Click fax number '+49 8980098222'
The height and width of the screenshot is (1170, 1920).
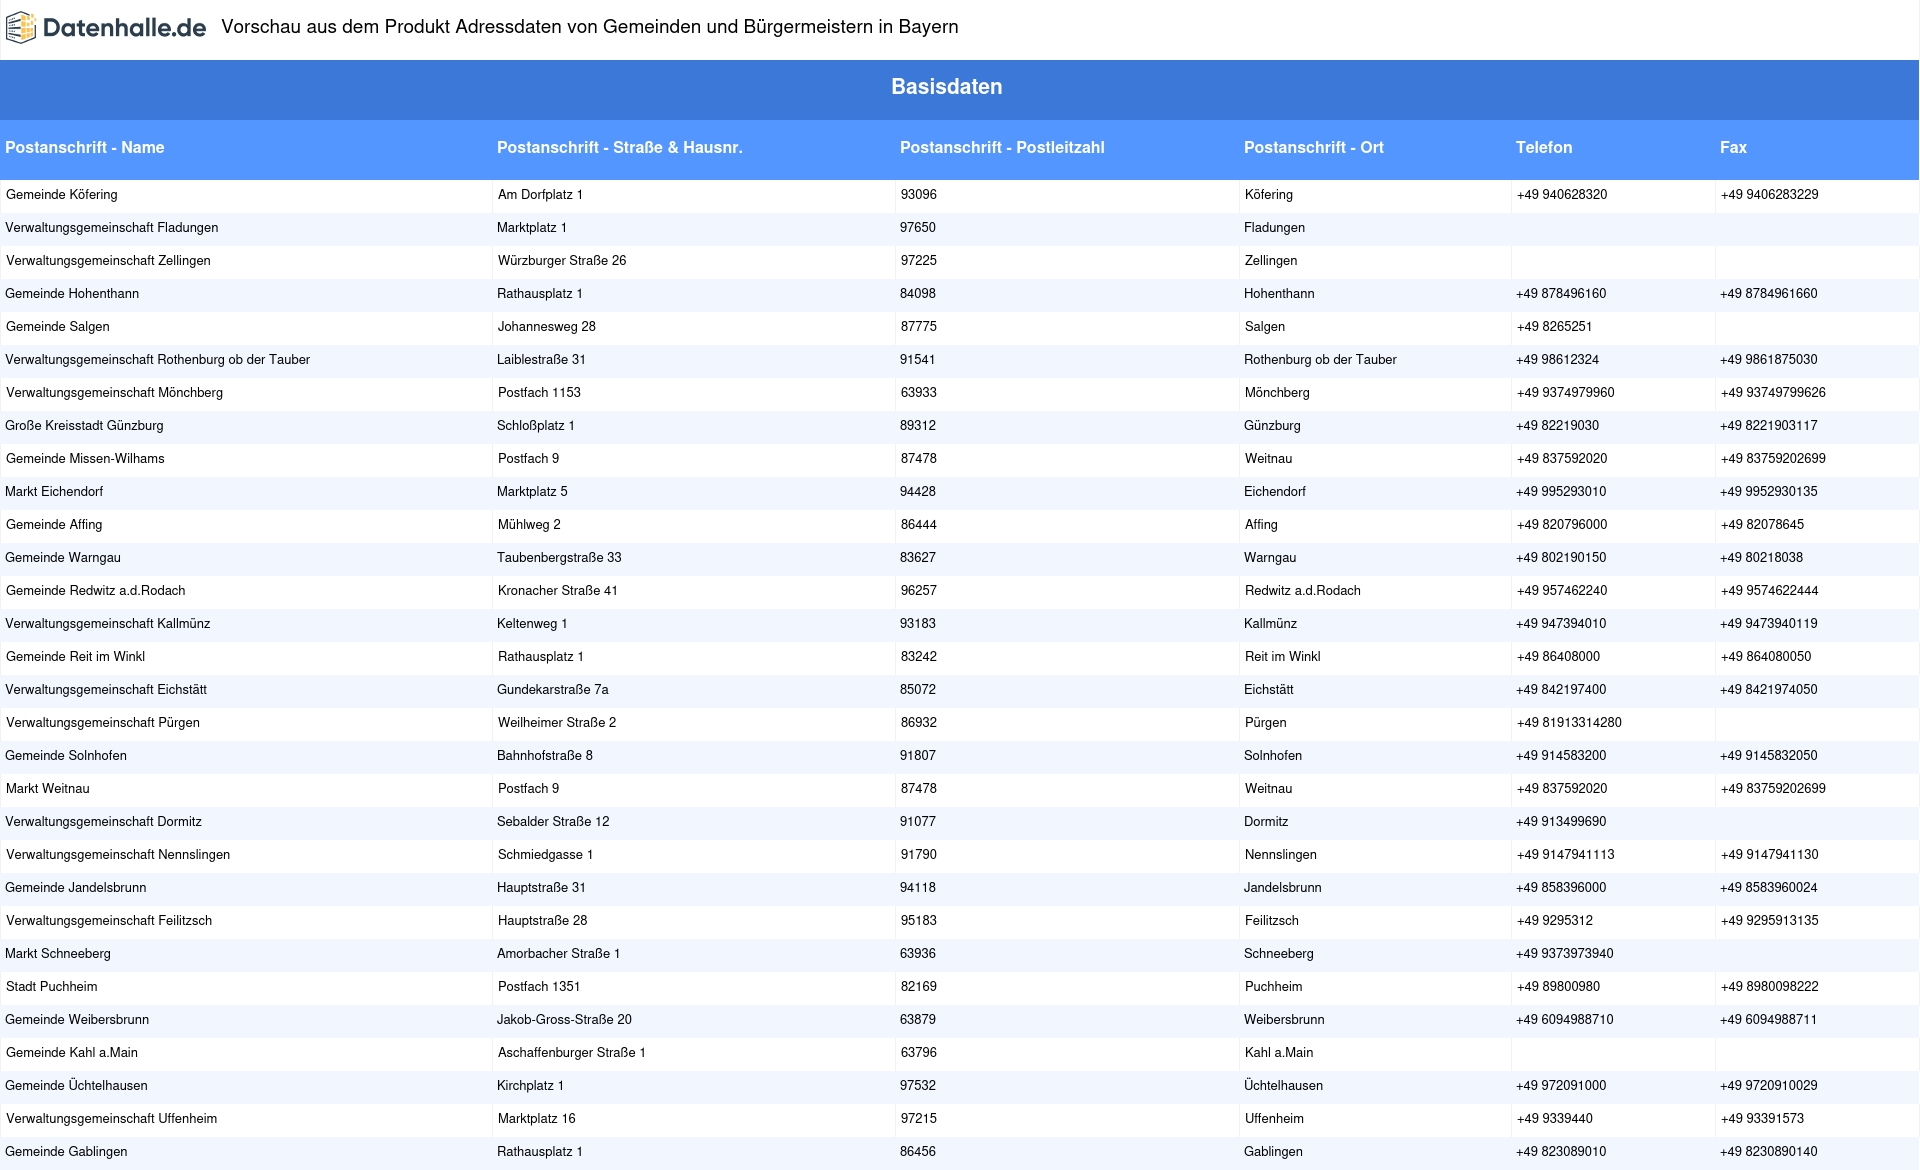tap(1770, 987)
